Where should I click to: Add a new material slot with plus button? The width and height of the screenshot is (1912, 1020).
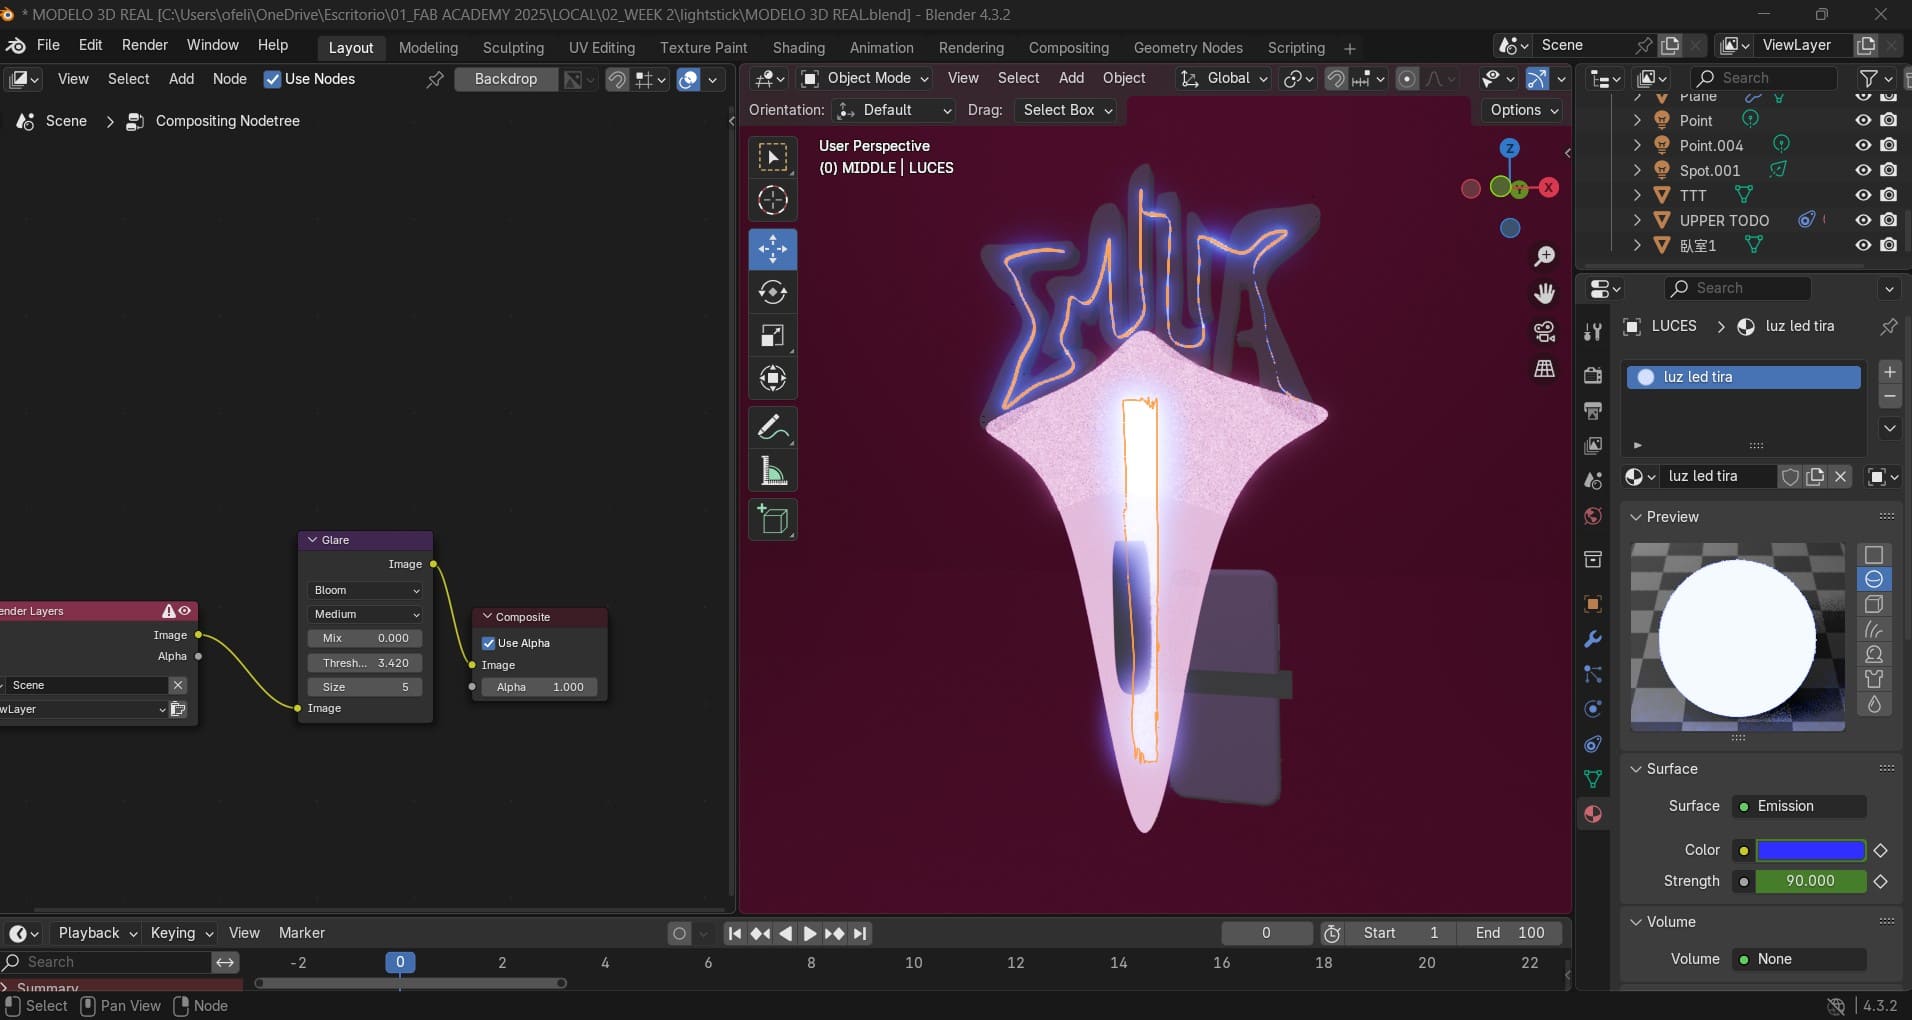point(1889,372)
